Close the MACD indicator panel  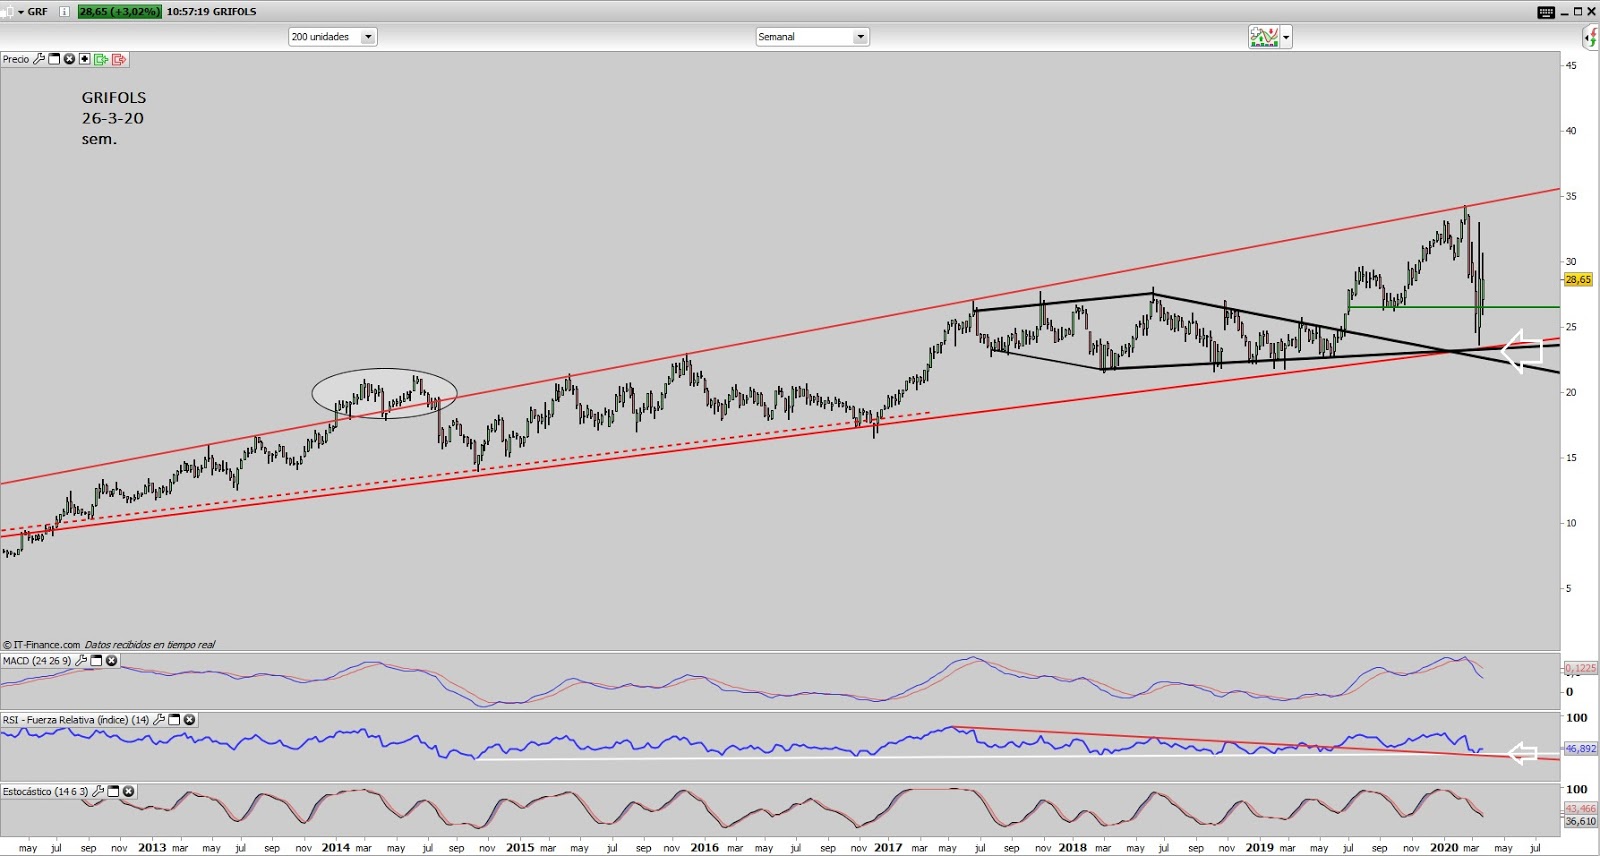click(x=112, y=661)
